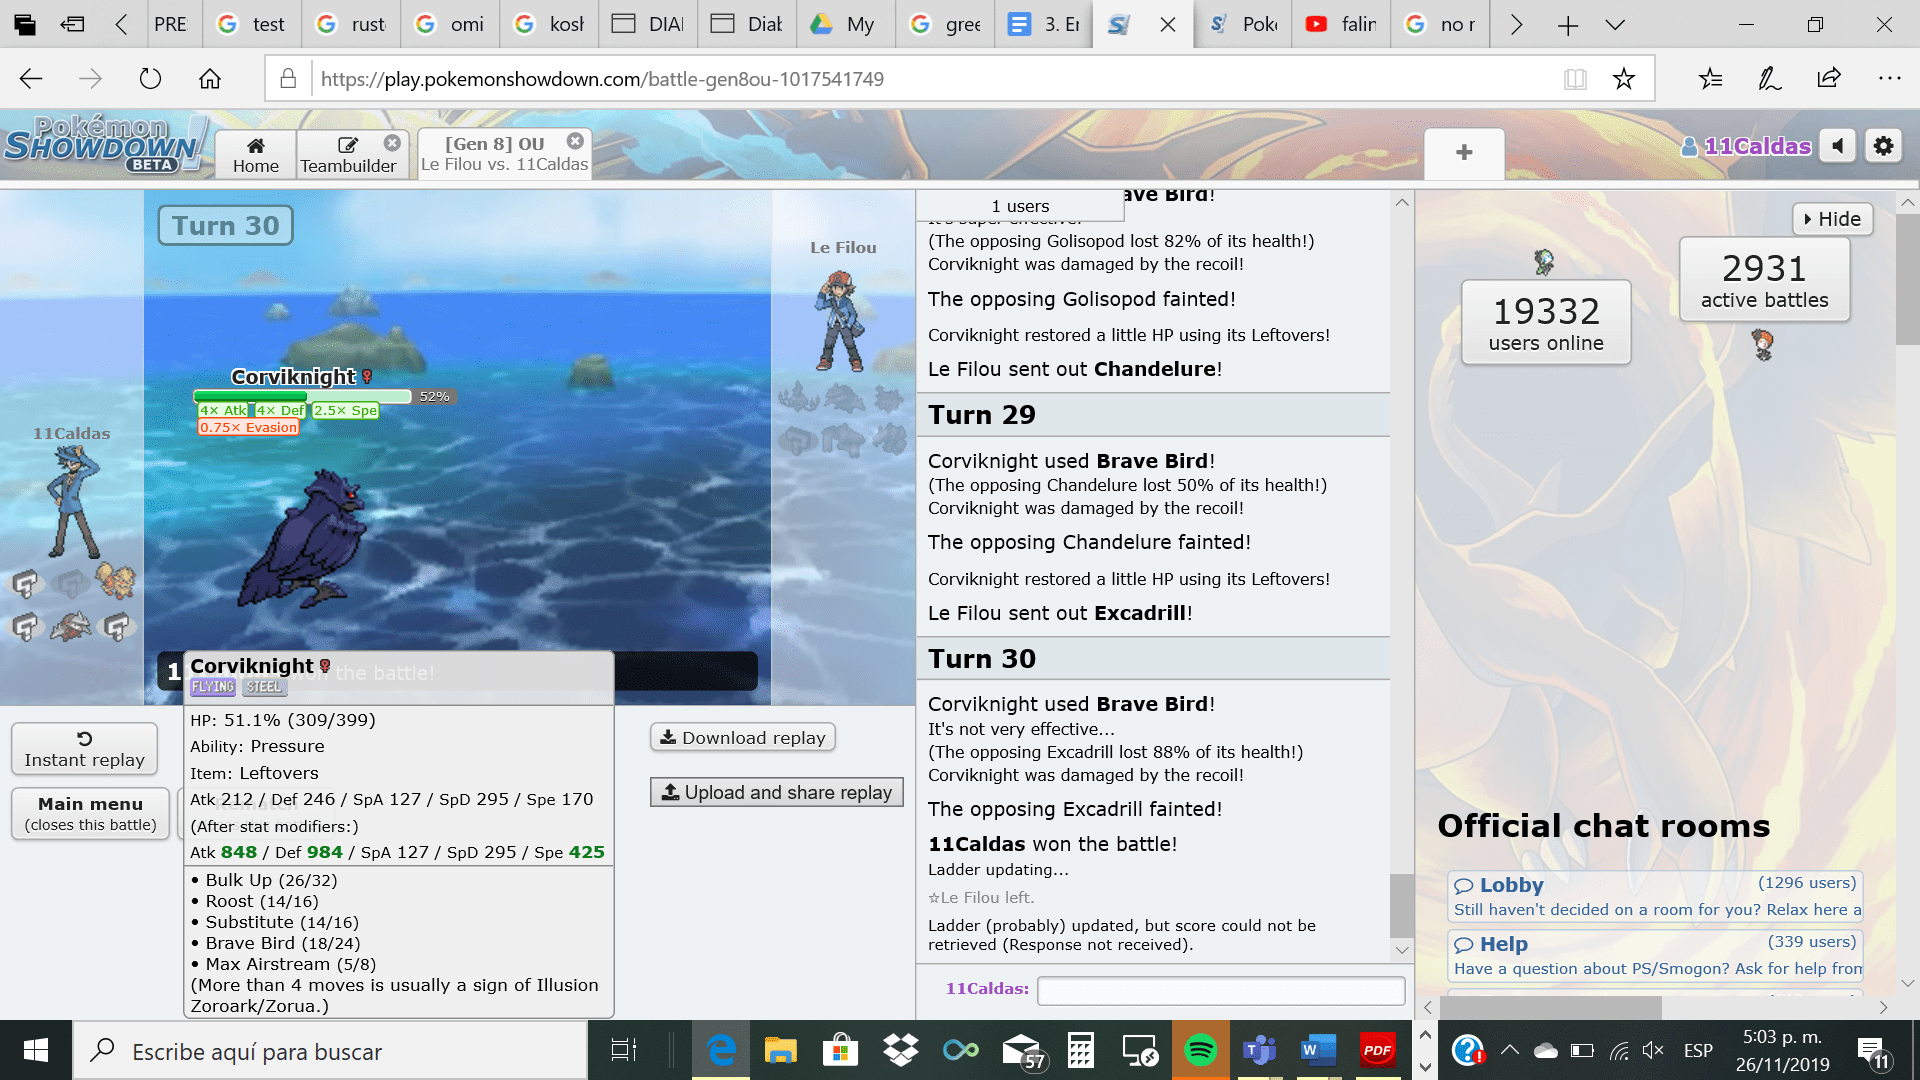The width and height of the screenshot is (1920, 1080).
Task: Click Le Filou trainer sprite
Action: coord(840,320)
